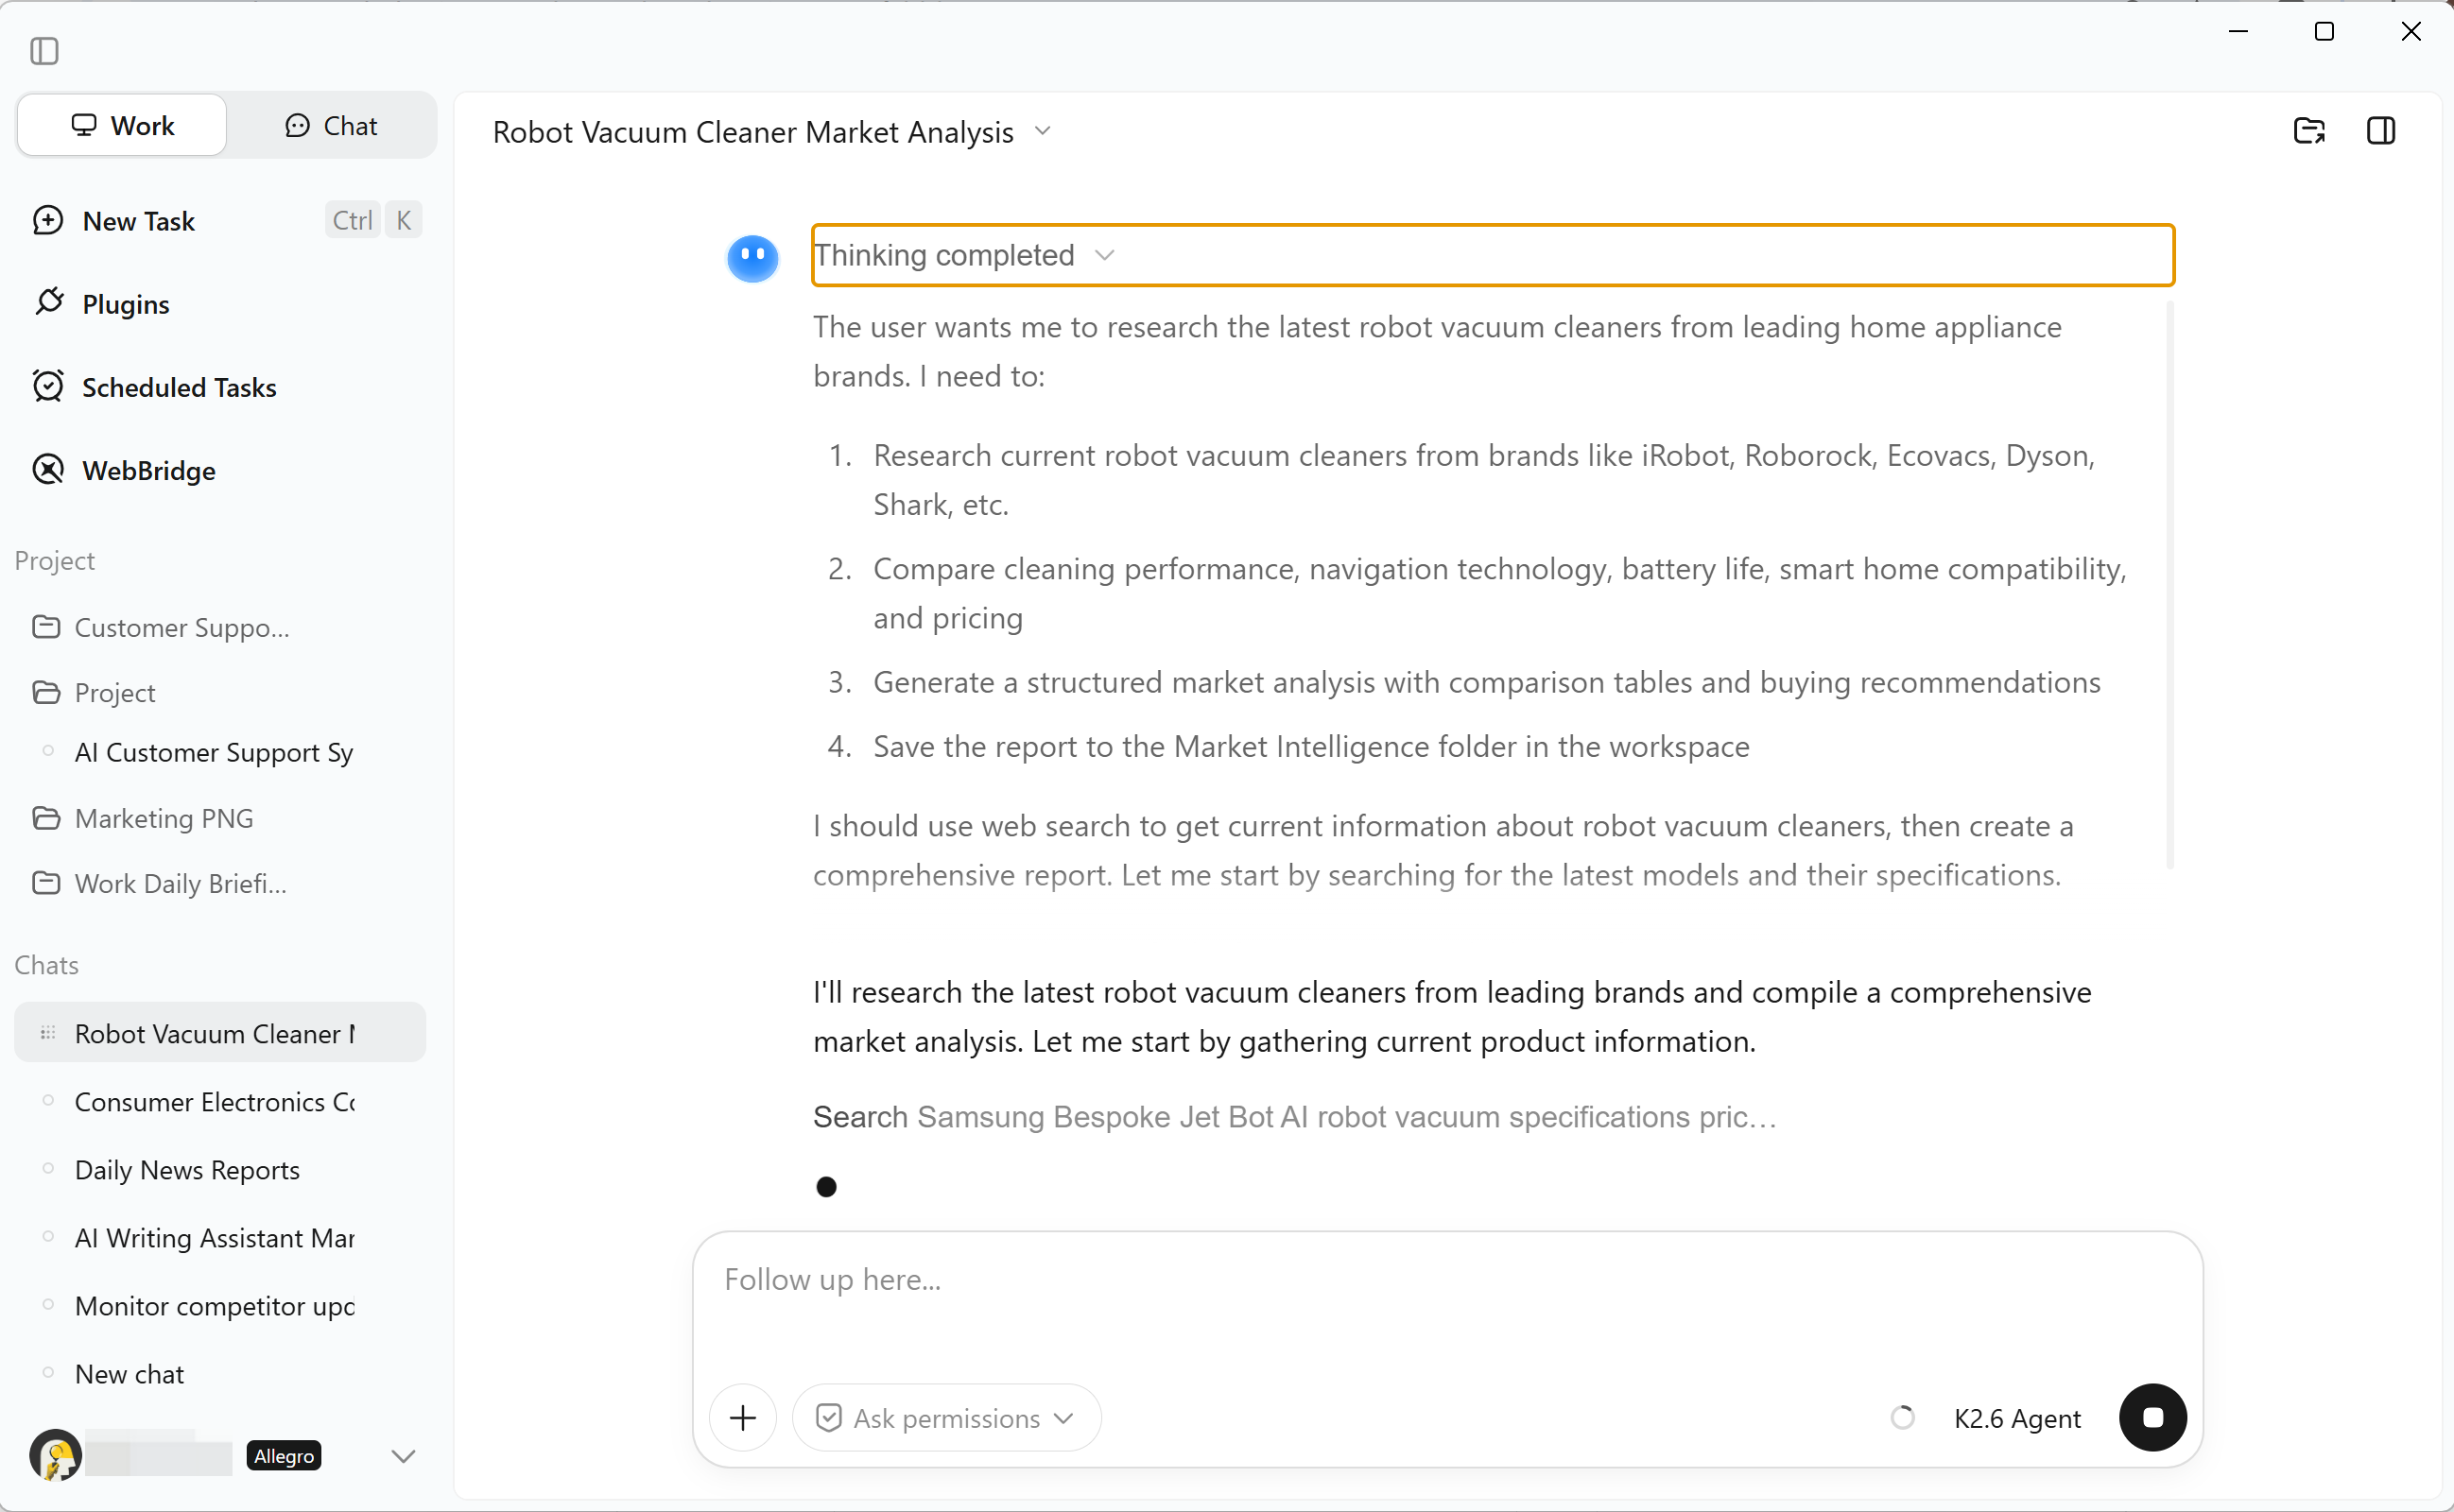Viewport: 2454px width, 1512px height.
Task: Click the loading spinner beside K2.6 Agent
Action: [x=1902, y=1417]
